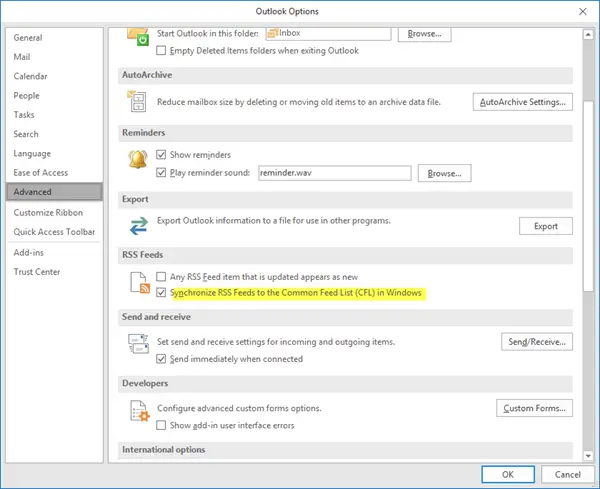The height and width of the screenshot is (489, 600).
Task: Click the Developers custom forms icon
Action: (140, 411)
